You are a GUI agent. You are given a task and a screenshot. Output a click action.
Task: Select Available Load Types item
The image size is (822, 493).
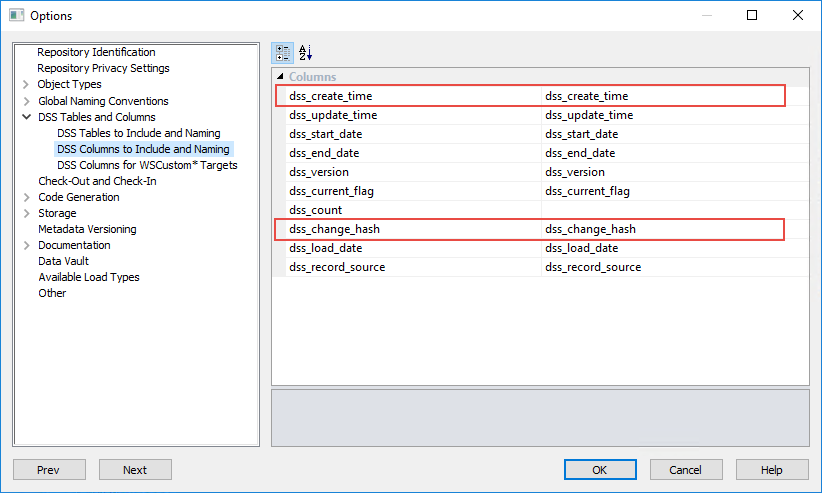(89, 277)
